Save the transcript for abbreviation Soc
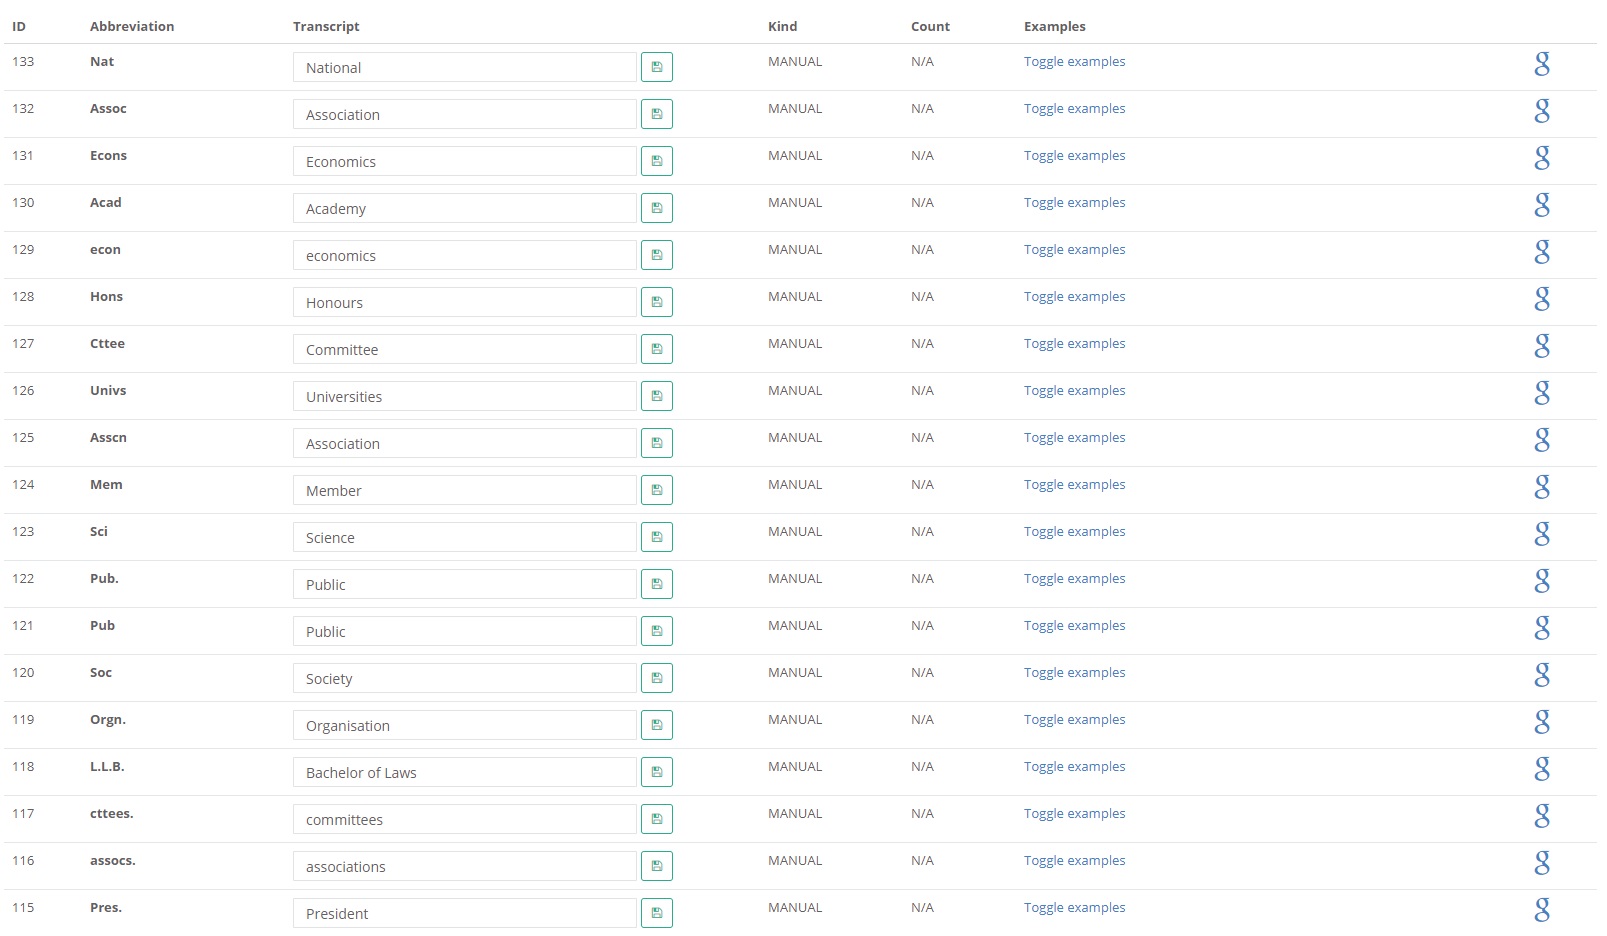1607x936 pixels. point(657,678)
